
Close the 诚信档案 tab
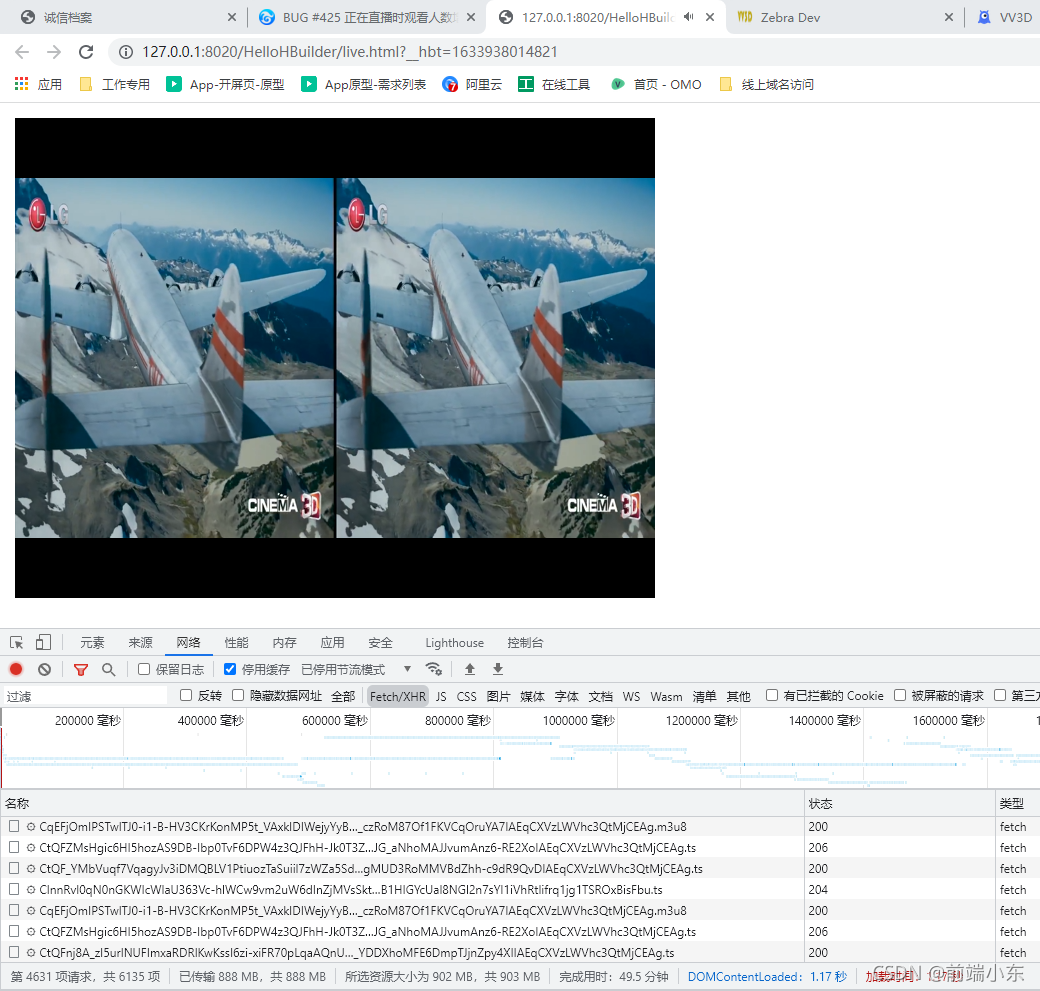(231, 17)
